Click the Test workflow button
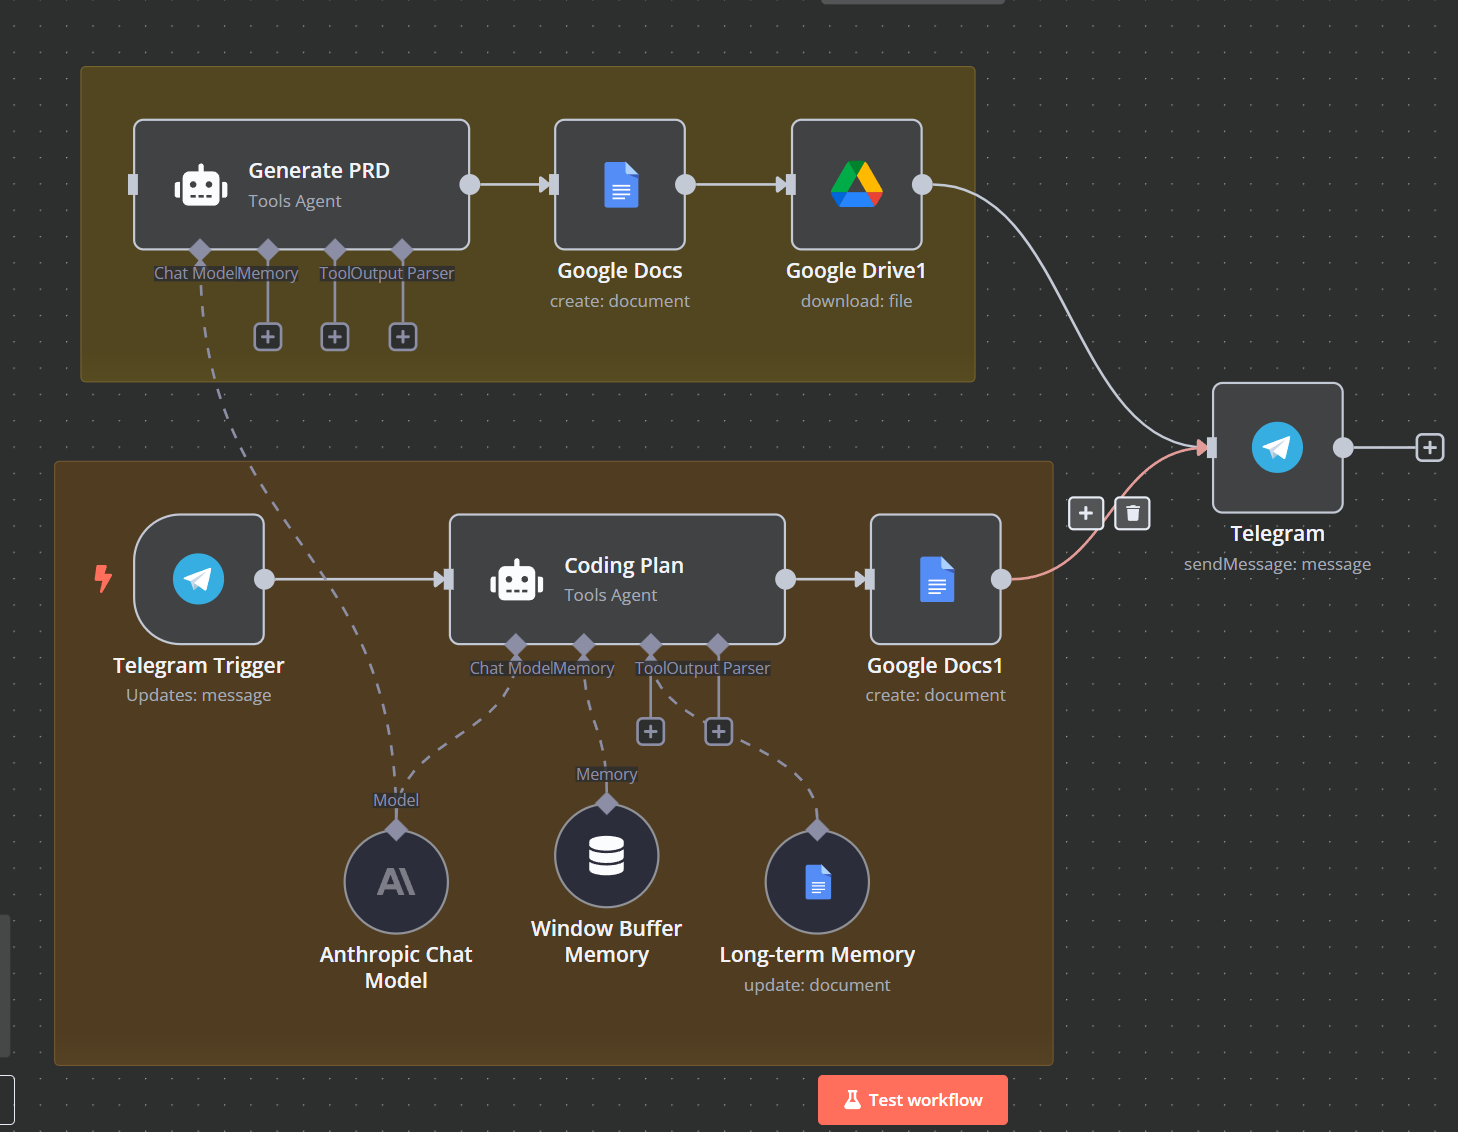The image size is (1458, 1132). (x=912, y=1100)
